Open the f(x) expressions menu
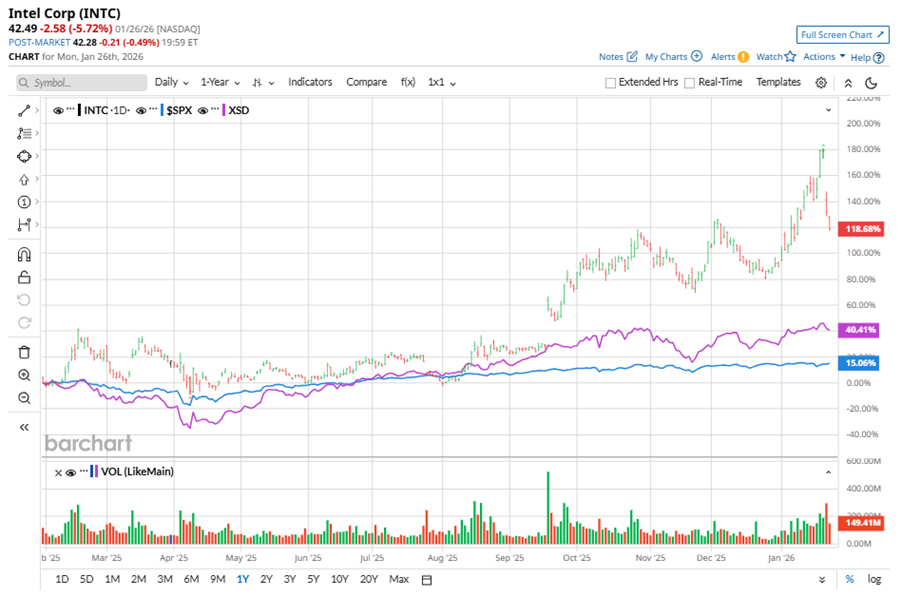 408,82
